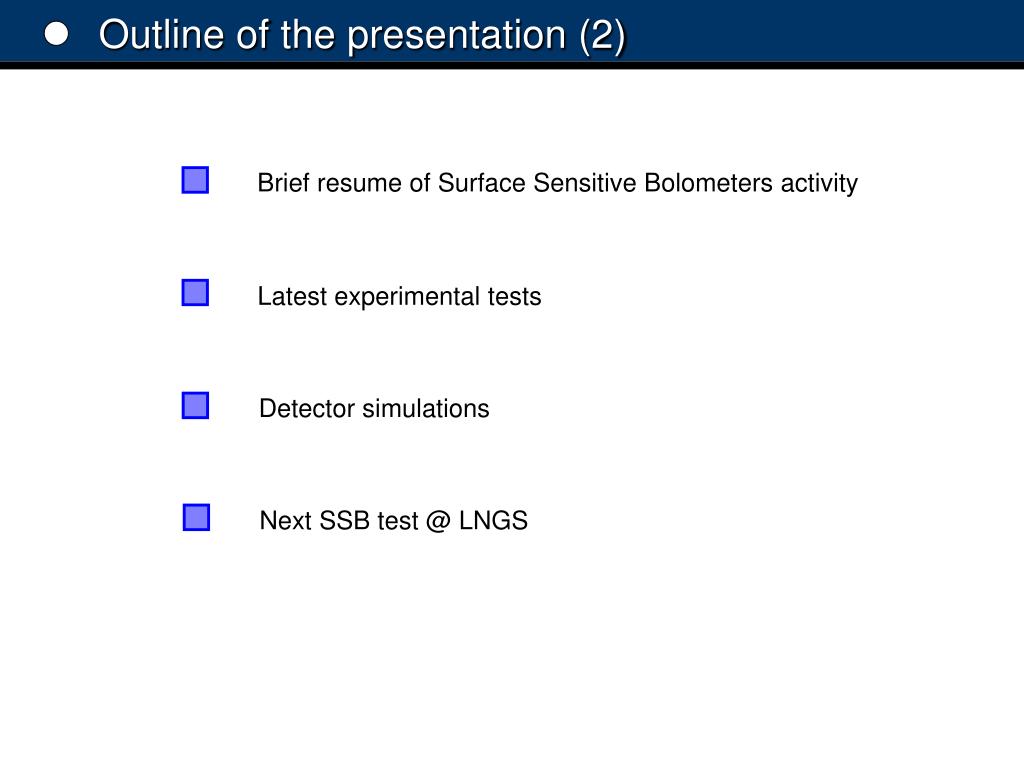Click the word experimental in second bullet
1024x768 pixels.
coord(408,297)
